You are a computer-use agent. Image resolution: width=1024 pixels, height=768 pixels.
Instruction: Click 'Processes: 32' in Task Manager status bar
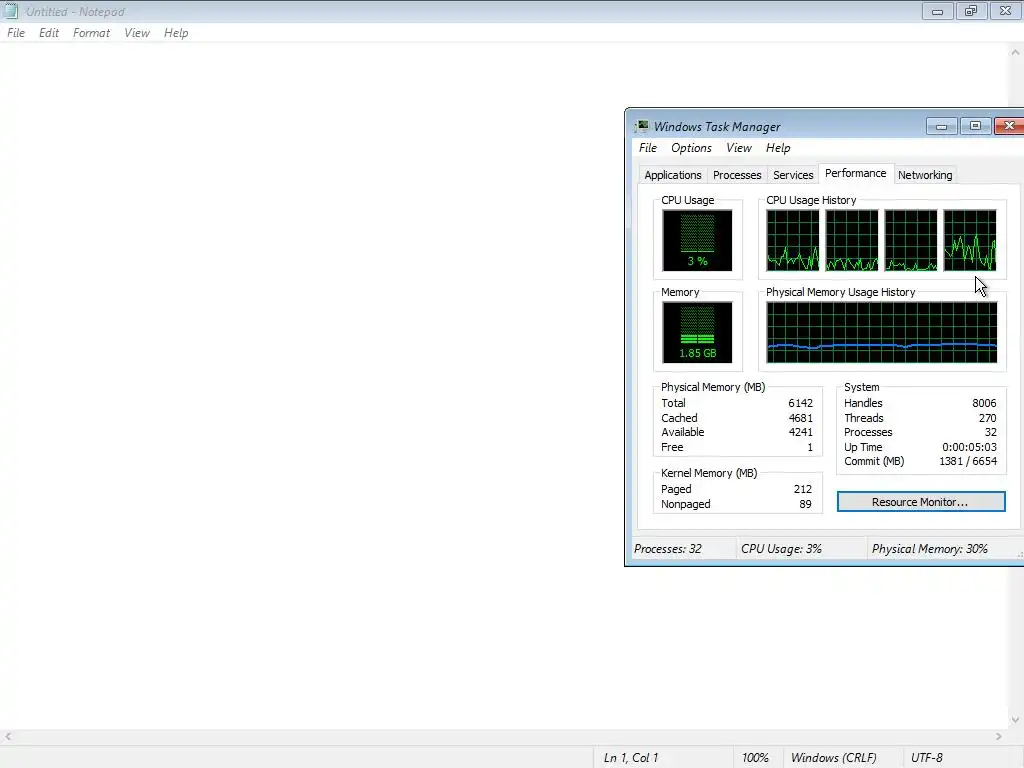point(667,549)
